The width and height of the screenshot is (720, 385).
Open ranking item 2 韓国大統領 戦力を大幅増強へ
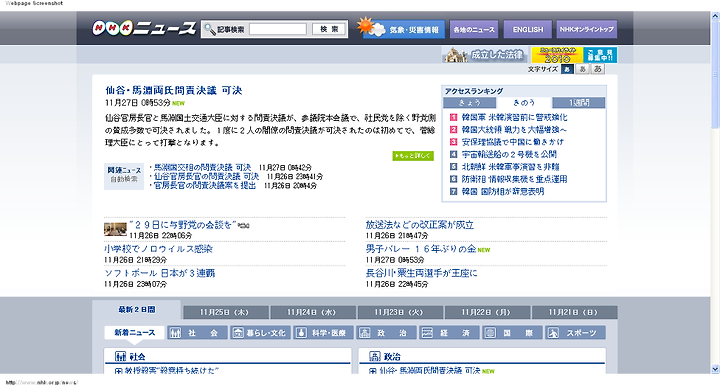(514, 130)
